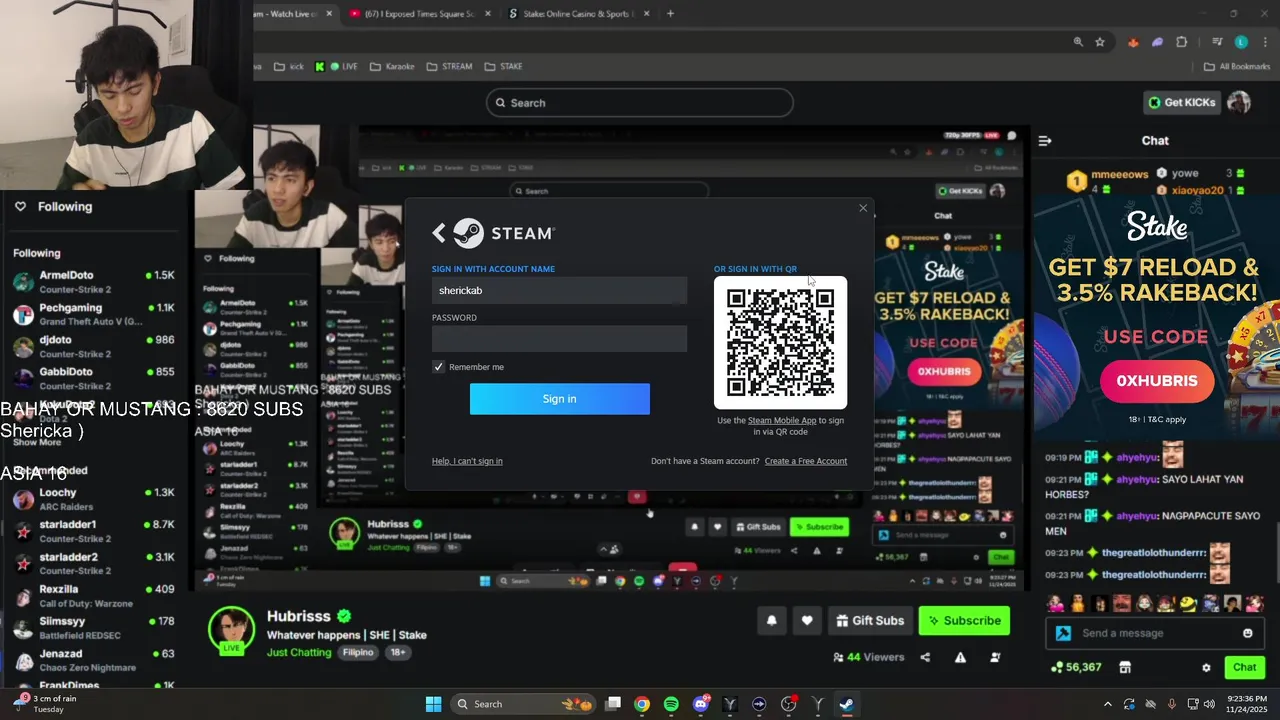Click the chat identity hammer badge icon
The width and height of the screenshot is (1280, 720).
pos(1063,633)
